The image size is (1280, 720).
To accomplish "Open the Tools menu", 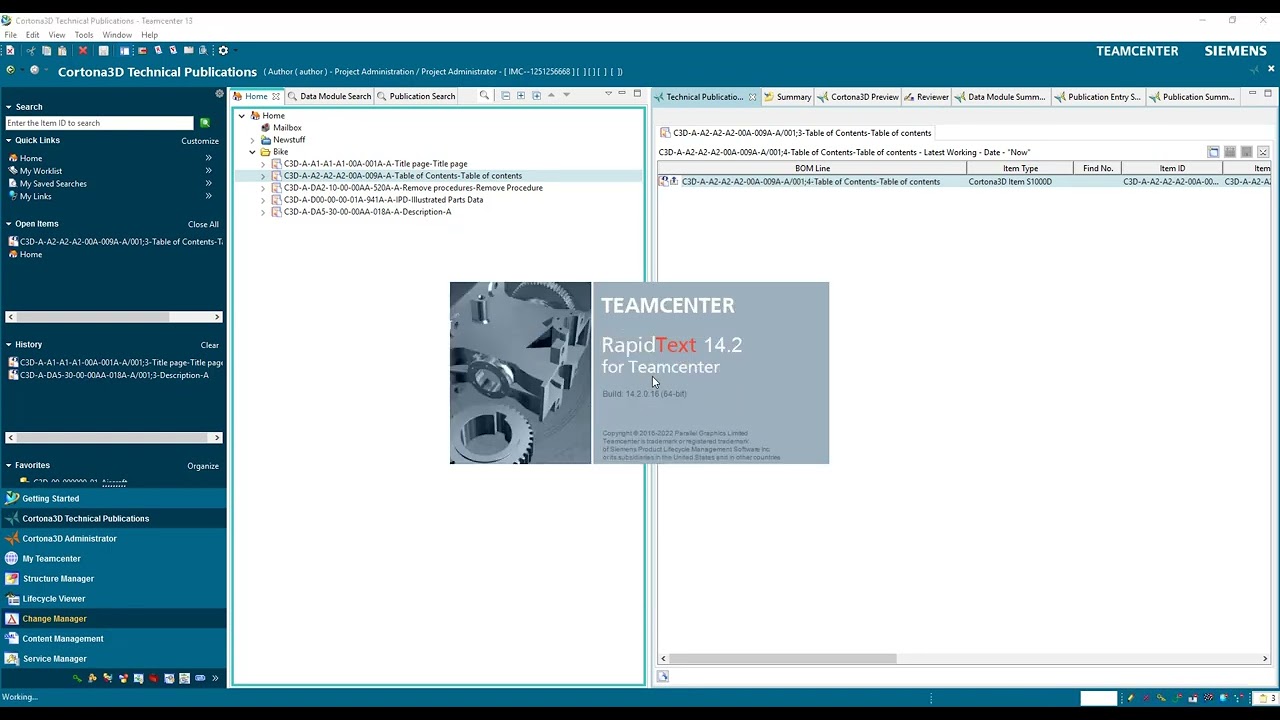I will pos(84,35).
